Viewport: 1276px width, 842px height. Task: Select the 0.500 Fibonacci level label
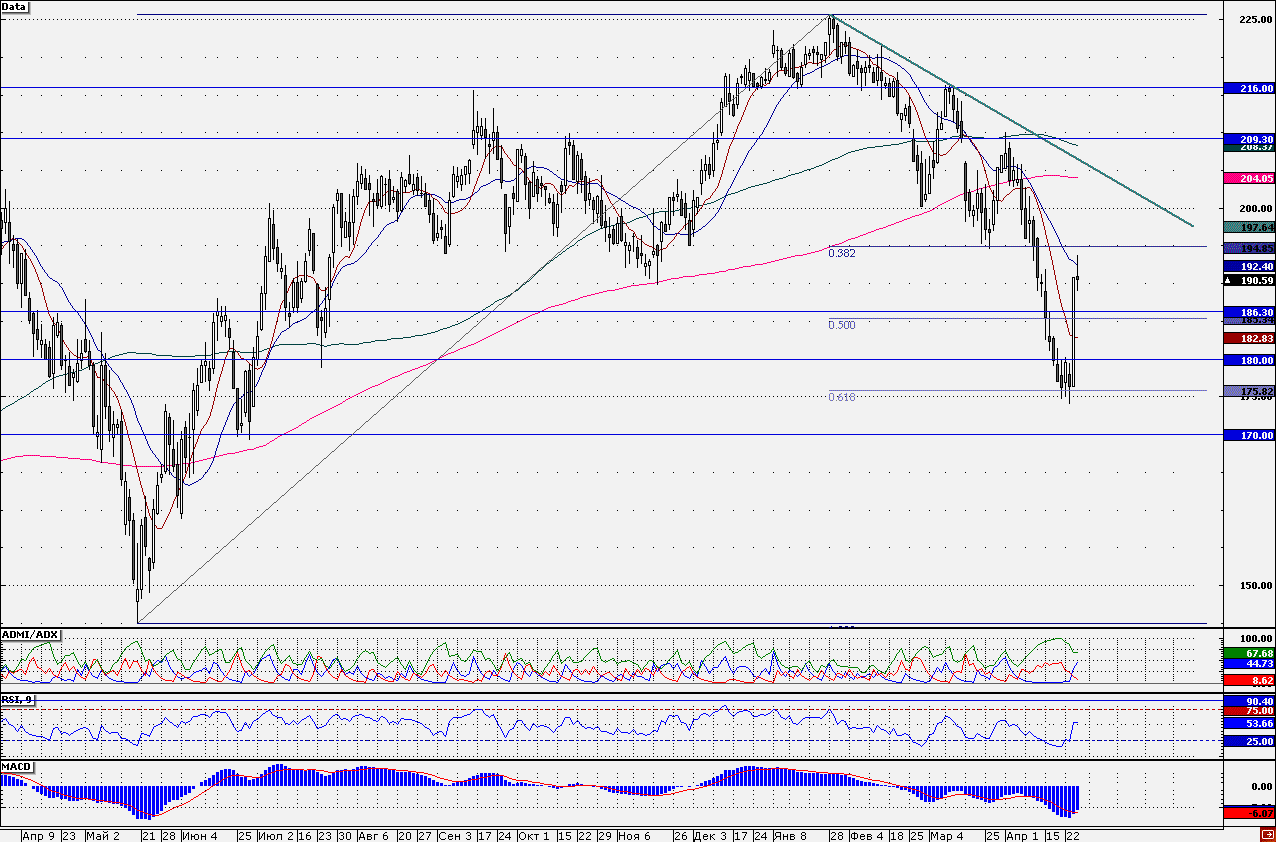click(x=841, y=325)
